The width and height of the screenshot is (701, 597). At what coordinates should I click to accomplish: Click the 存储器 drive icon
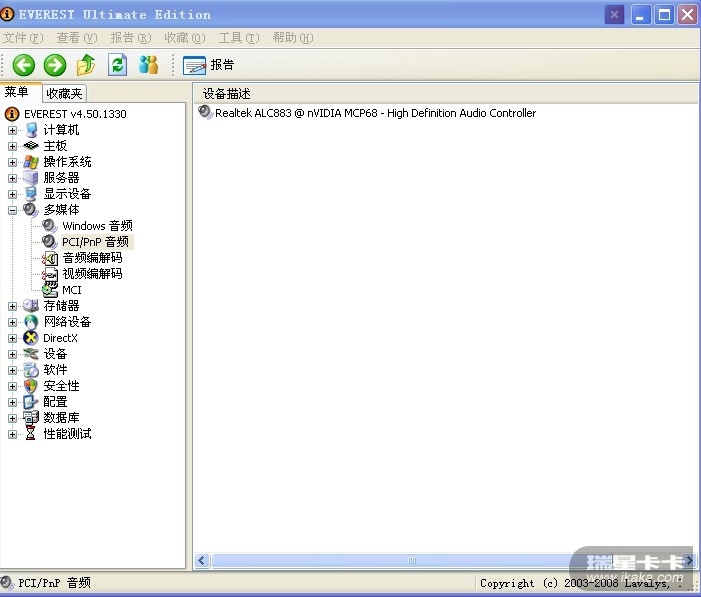(31, 306)
